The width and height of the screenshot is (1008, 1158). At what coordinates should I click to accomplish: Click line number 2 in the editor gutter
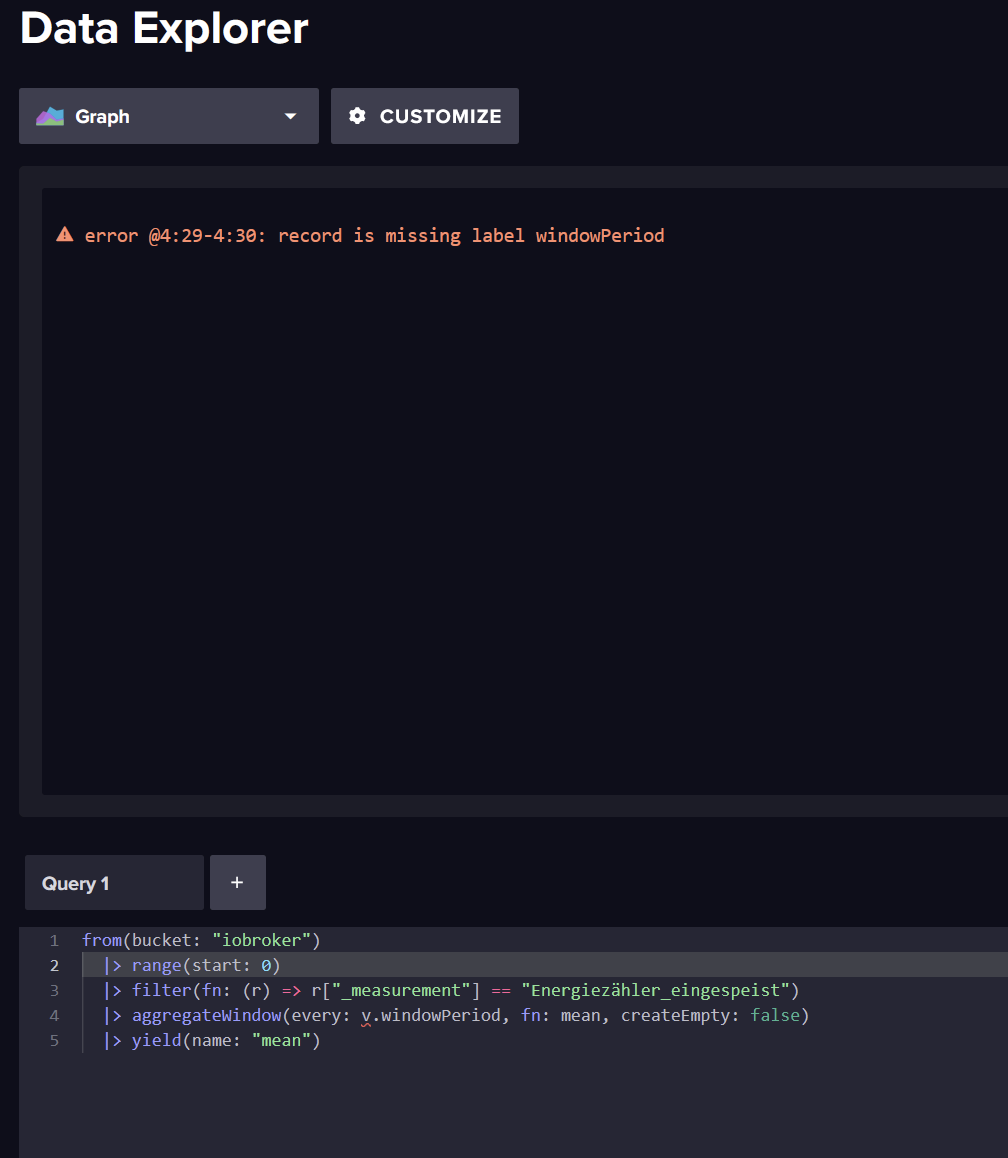(x=54, y=965)
